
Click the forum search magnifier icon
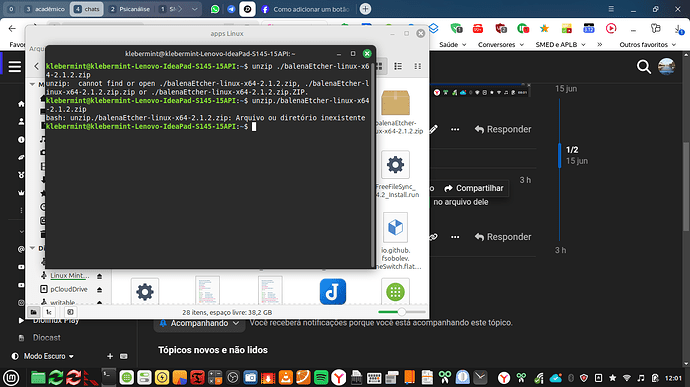coord(644,67)
